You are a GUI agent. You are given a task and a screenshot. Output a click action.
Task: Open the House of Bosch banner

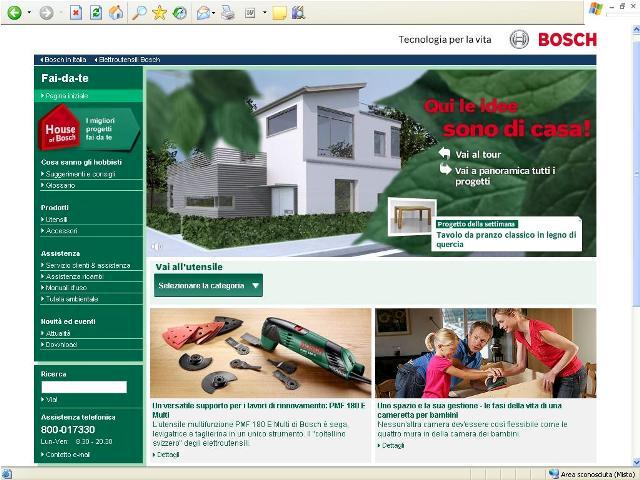tap(89, 128)
